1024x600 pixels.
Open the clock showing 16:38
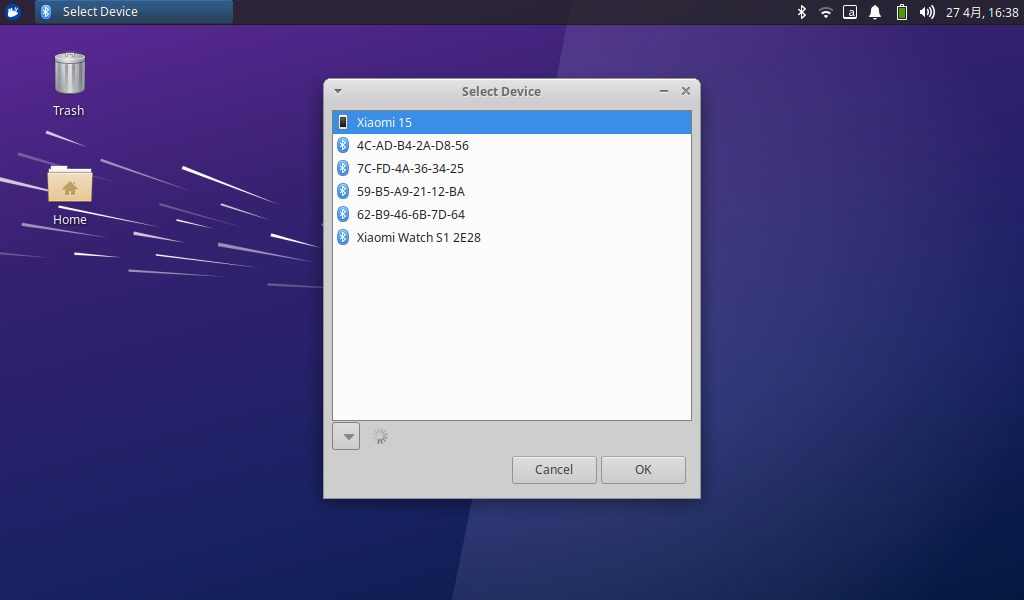coord(982,12)
